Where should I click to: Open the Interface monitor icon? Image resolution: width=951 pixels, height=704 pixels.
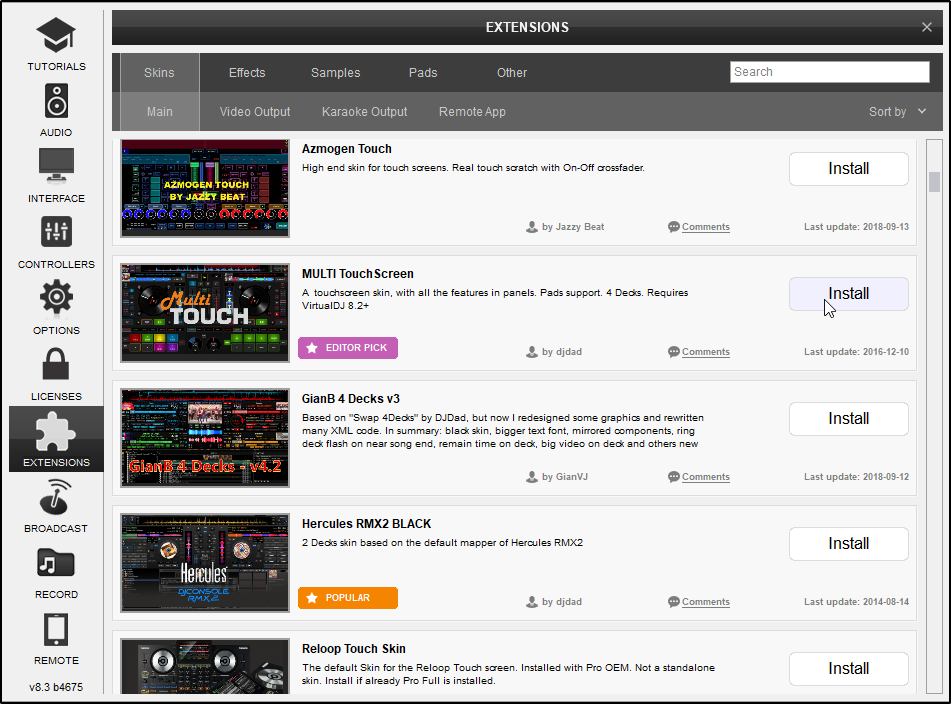coord(56,166)
